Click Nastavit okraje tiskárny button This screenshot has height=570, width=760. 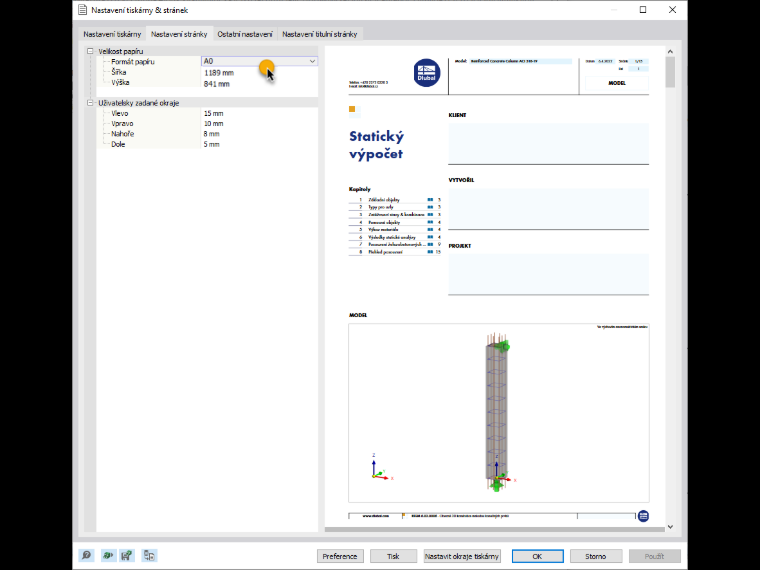click(461, 556)
